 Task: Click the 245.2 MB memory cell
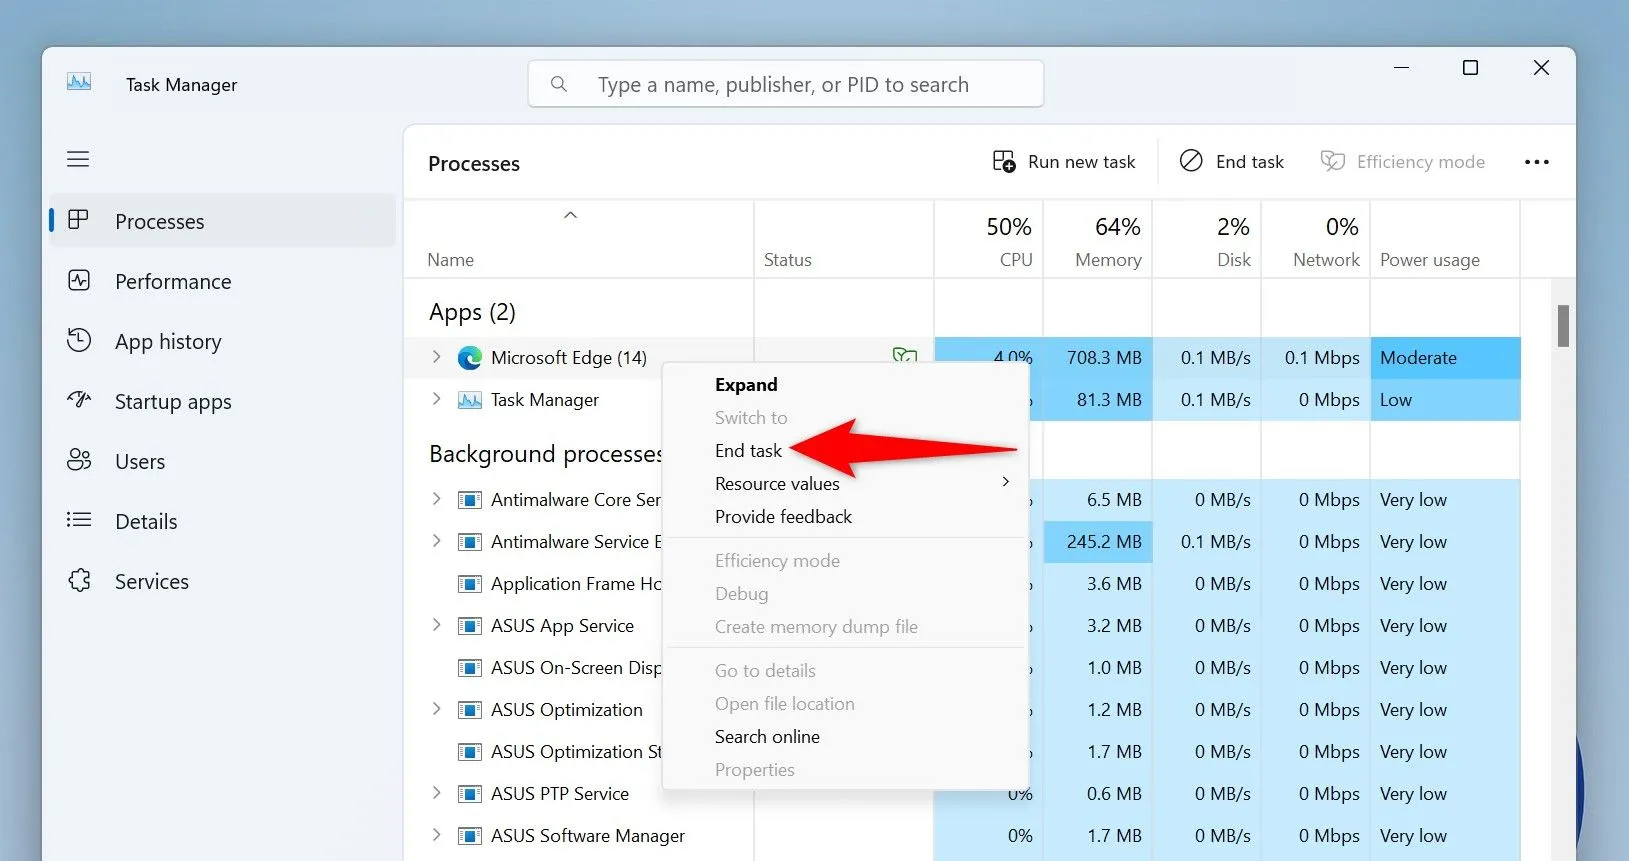[x=1098, y=542]
